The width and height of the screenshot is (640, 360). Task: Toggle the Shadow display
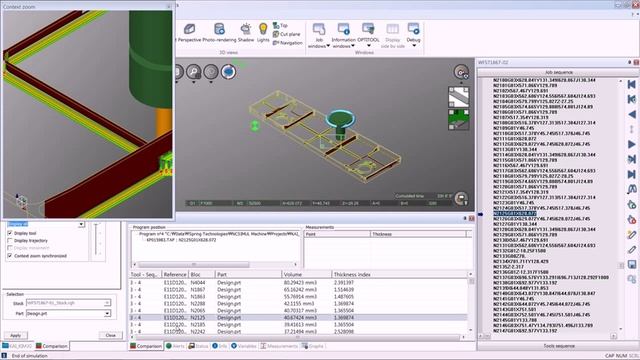(x=246, y=33)
